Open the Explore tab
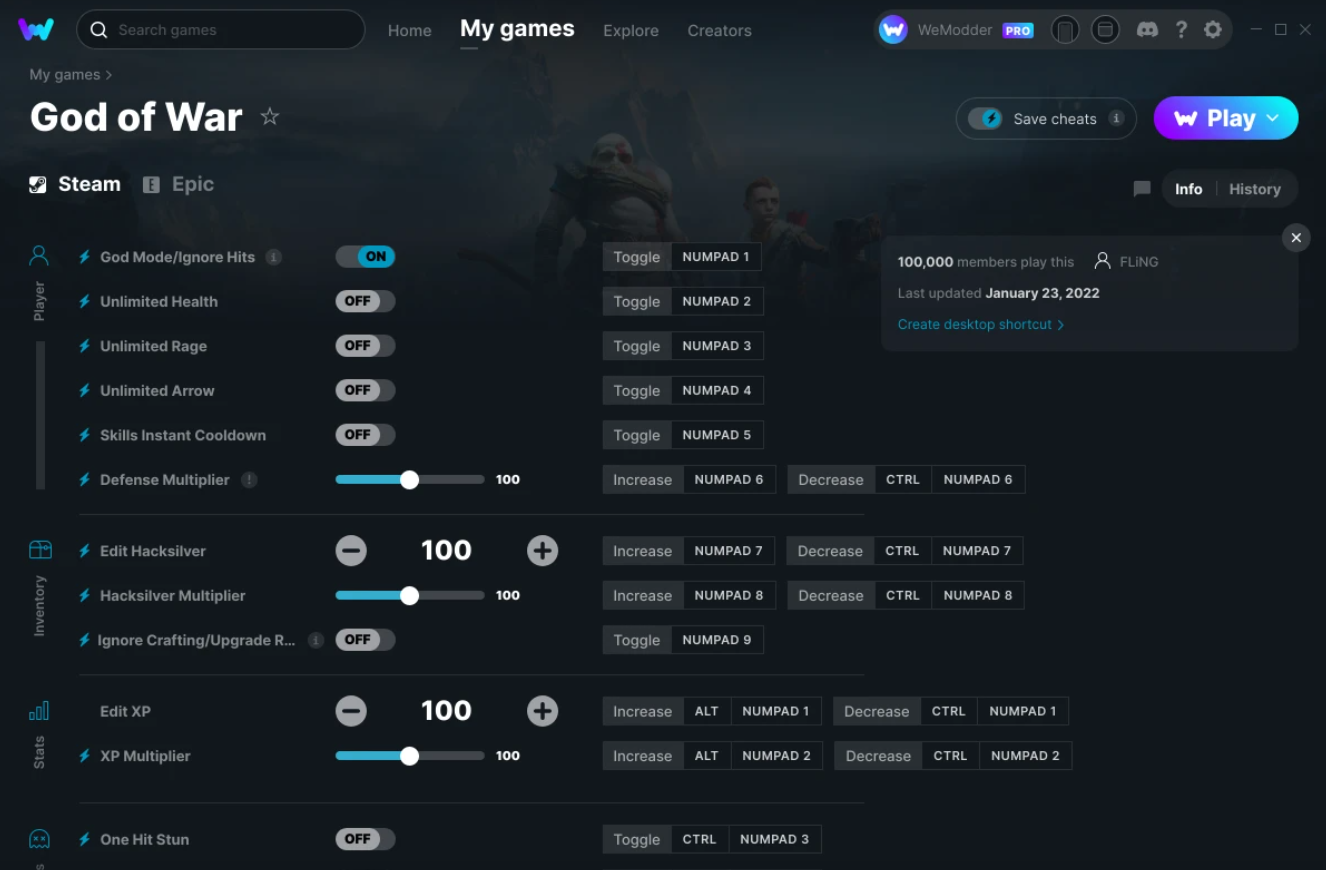Screen dimensions: 1326x870 (x=631, y=31)
